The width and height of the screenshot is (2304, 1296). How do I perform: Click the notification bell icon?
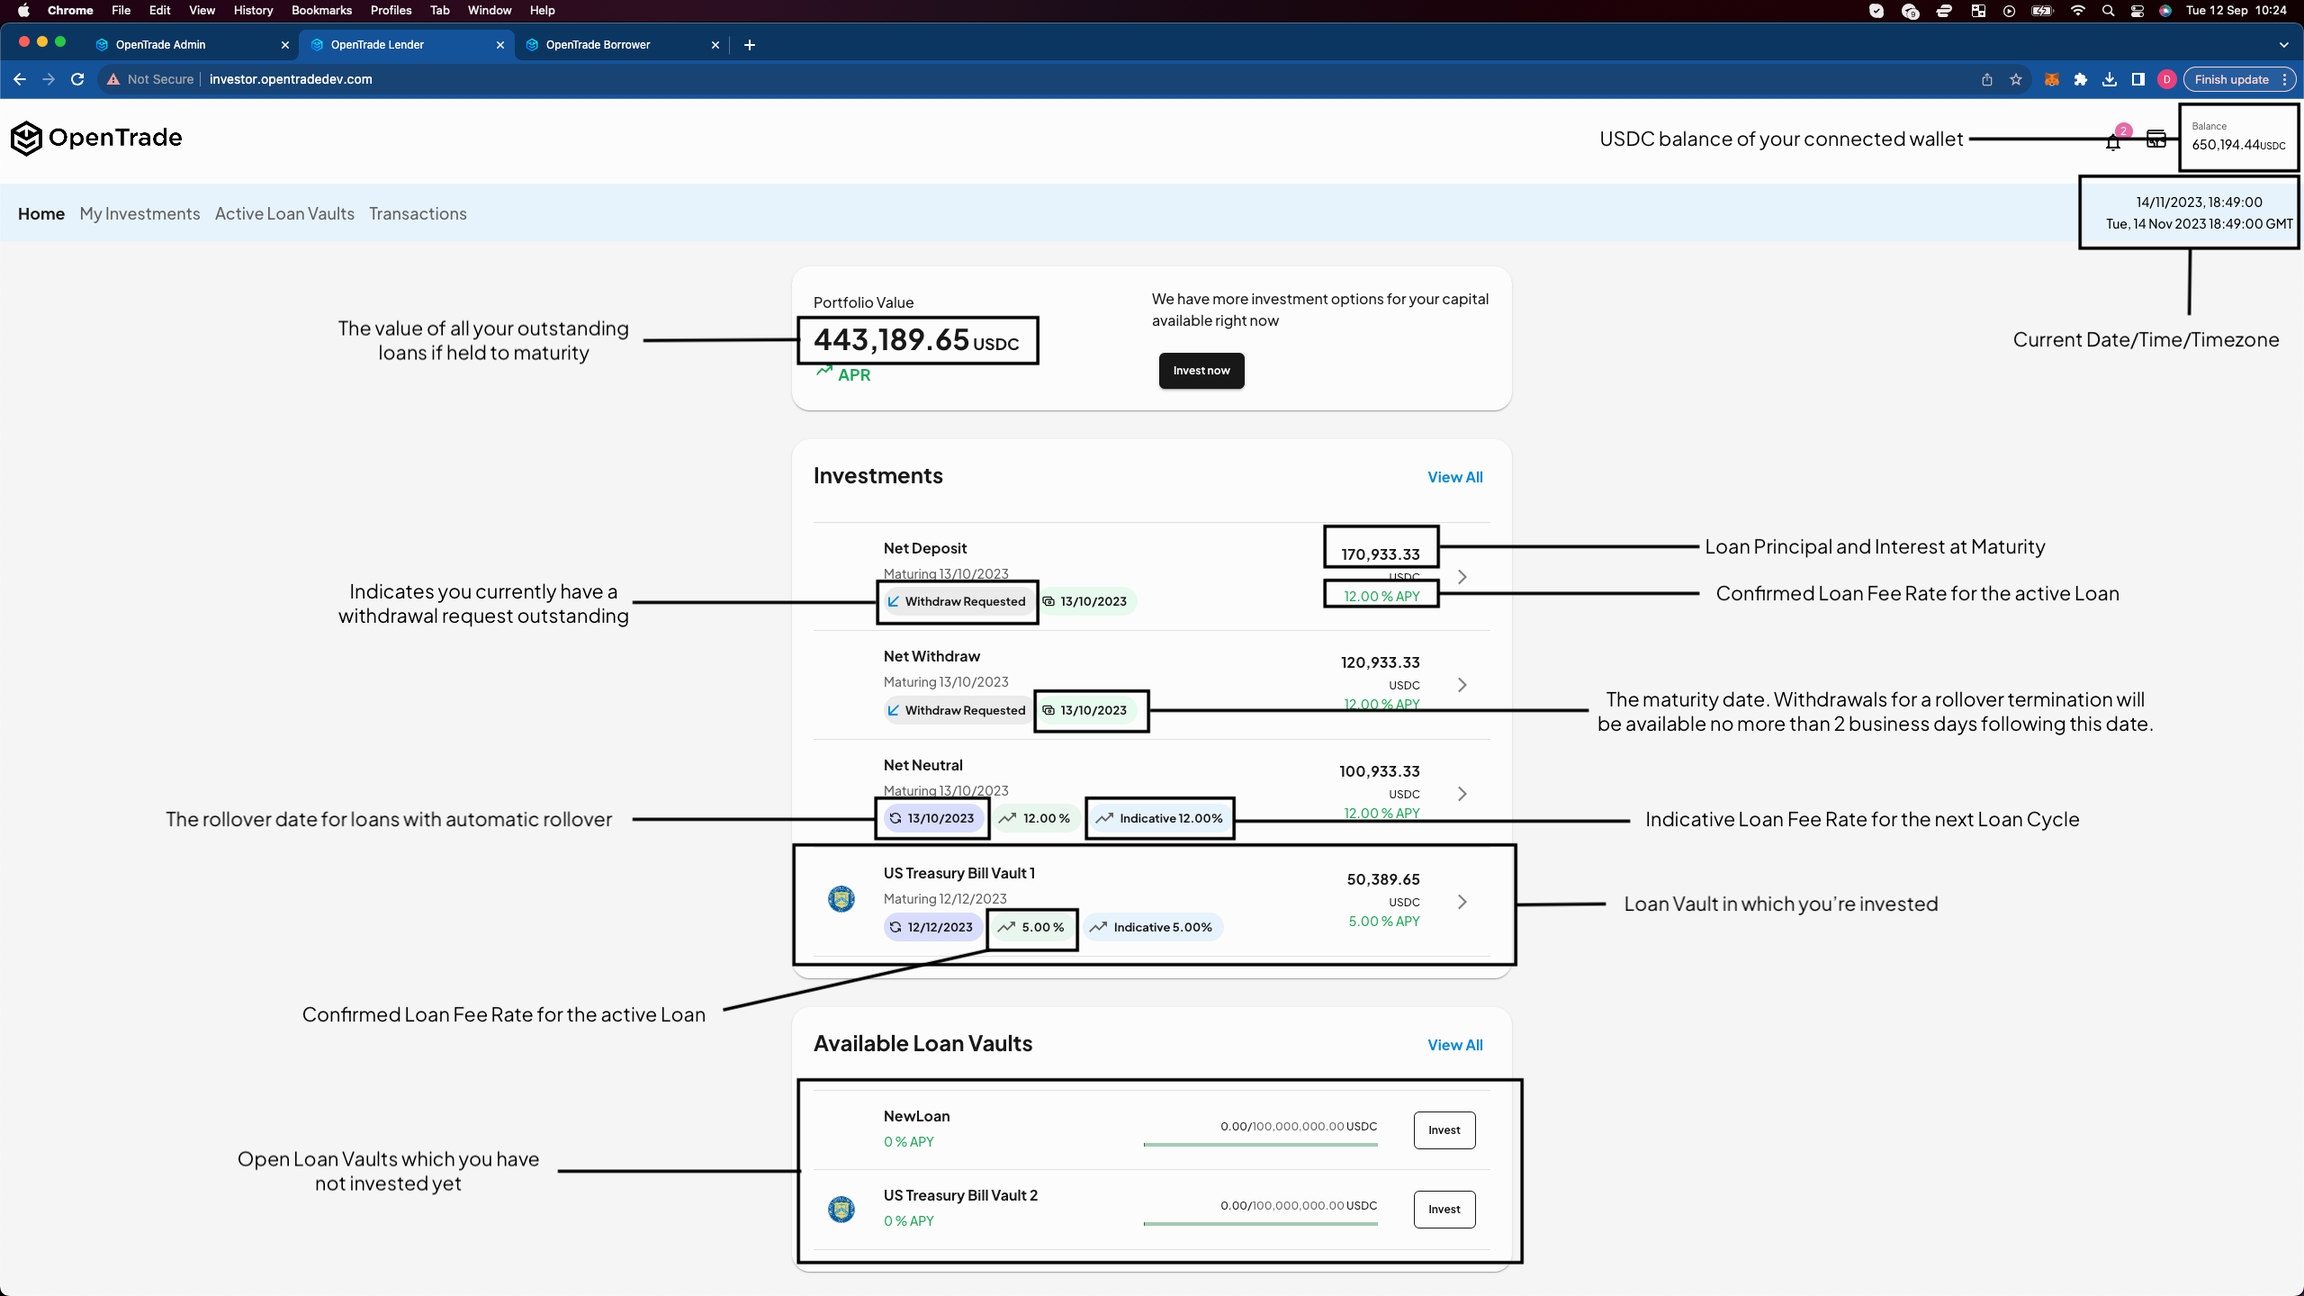click(x=2112, y=142)
